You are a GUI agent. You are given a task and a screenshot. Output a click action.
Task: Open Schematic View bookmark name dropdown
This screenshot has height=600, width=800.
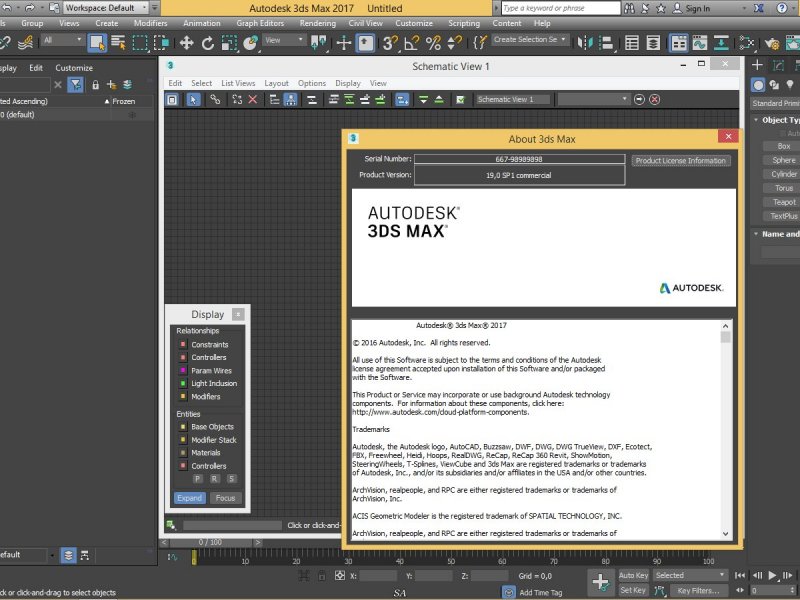[593, 99]
